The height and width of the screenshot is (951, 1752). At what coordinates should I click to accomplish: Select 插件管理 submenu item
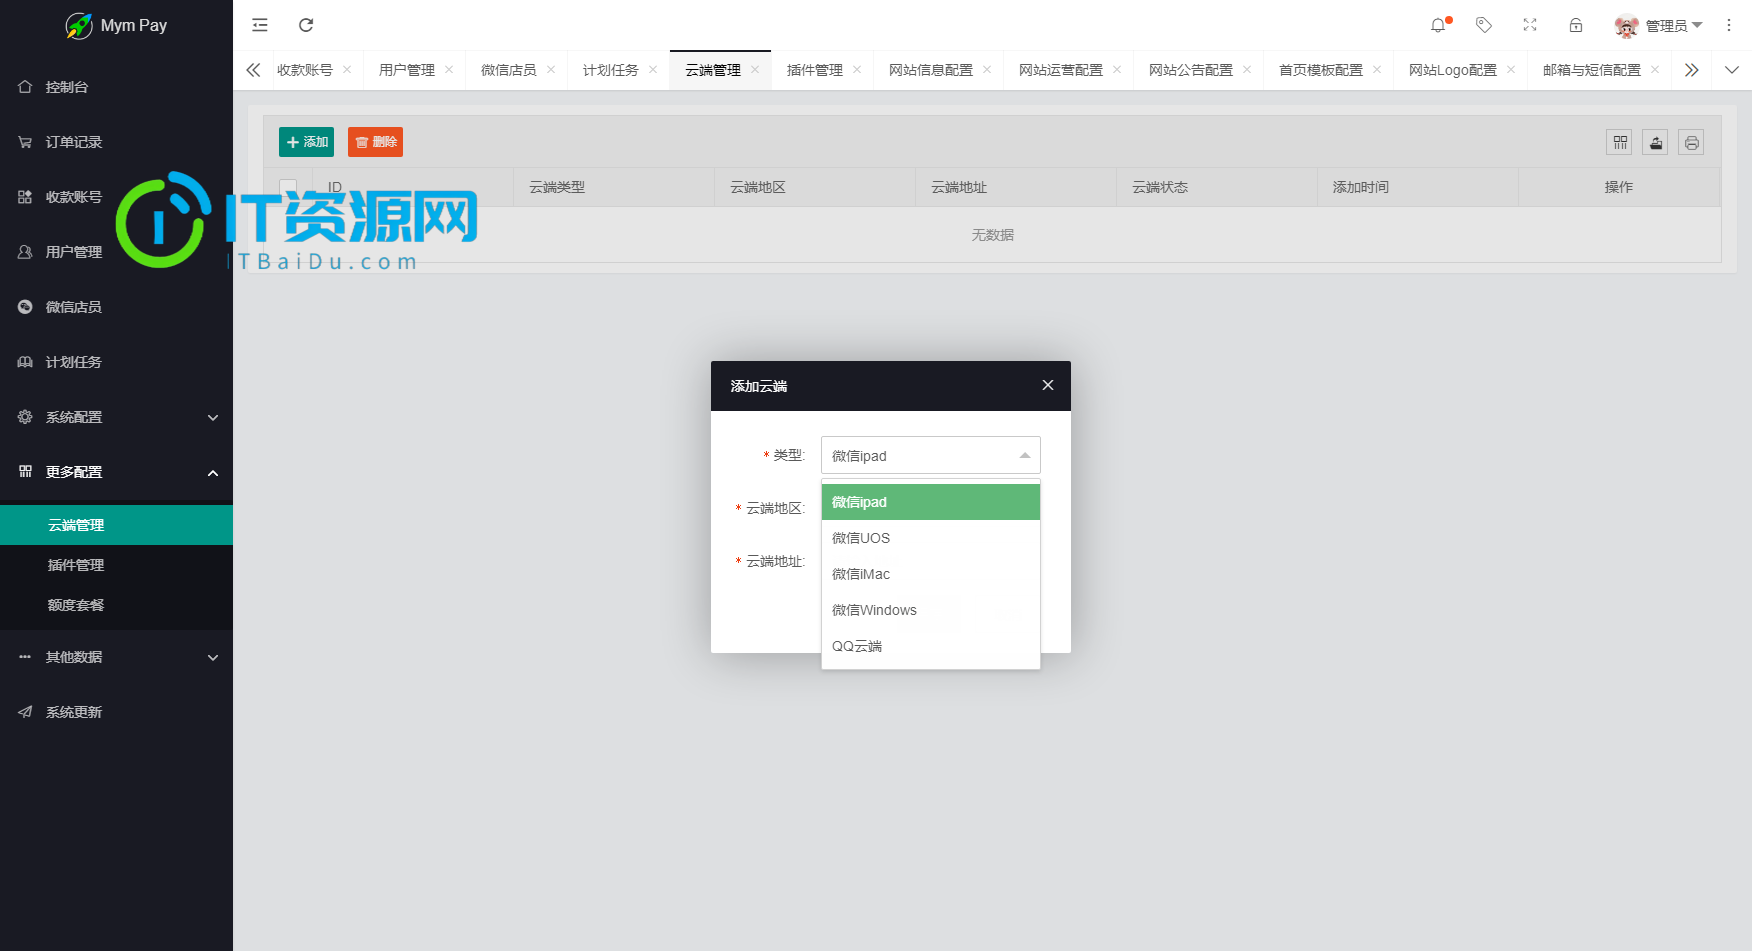116,565
